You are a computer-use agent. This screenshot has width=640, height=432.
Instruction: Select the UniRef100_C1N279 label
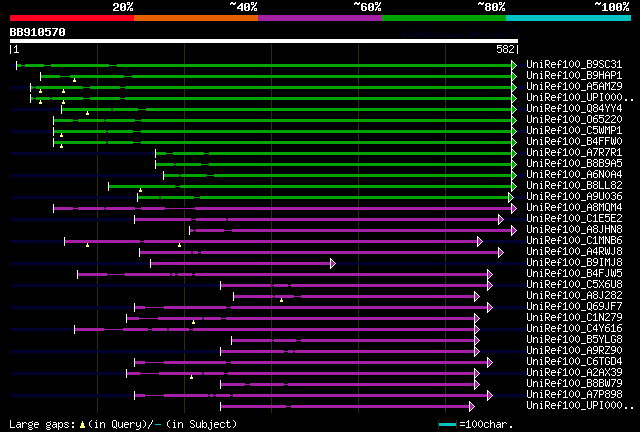pyautogui.click(x=574, y=318)
